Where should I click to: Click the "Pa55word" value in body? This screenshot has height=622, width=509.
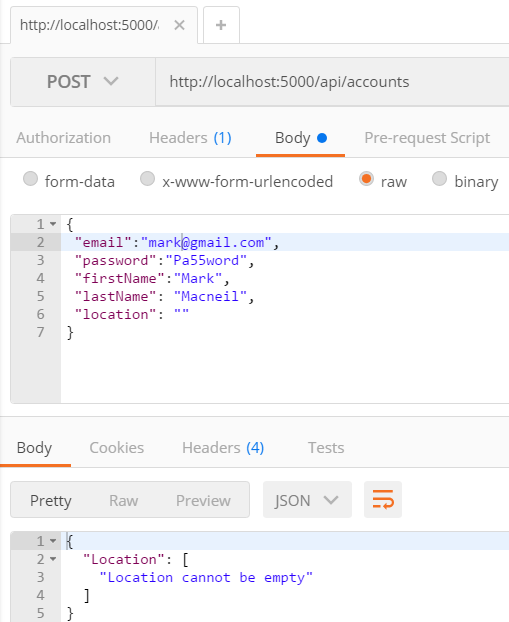(206, 260)
